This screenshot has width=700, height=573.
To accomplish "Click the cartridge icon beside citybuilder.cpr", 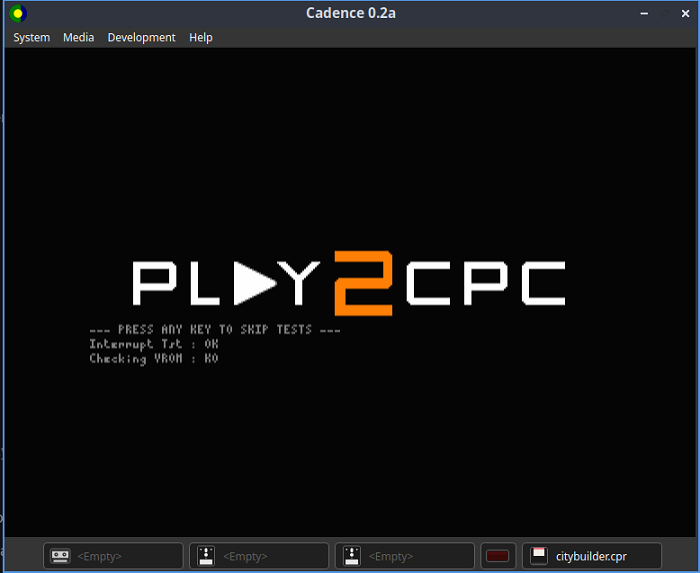I will 539,556.
